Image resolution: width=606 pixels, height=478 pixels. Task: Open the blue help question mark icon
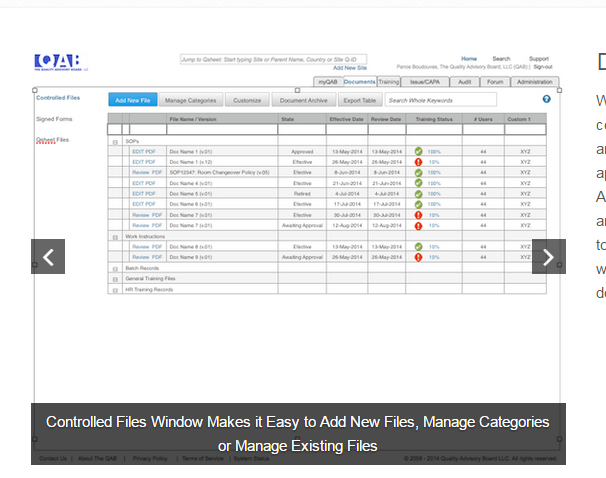[x=546, y=99]
